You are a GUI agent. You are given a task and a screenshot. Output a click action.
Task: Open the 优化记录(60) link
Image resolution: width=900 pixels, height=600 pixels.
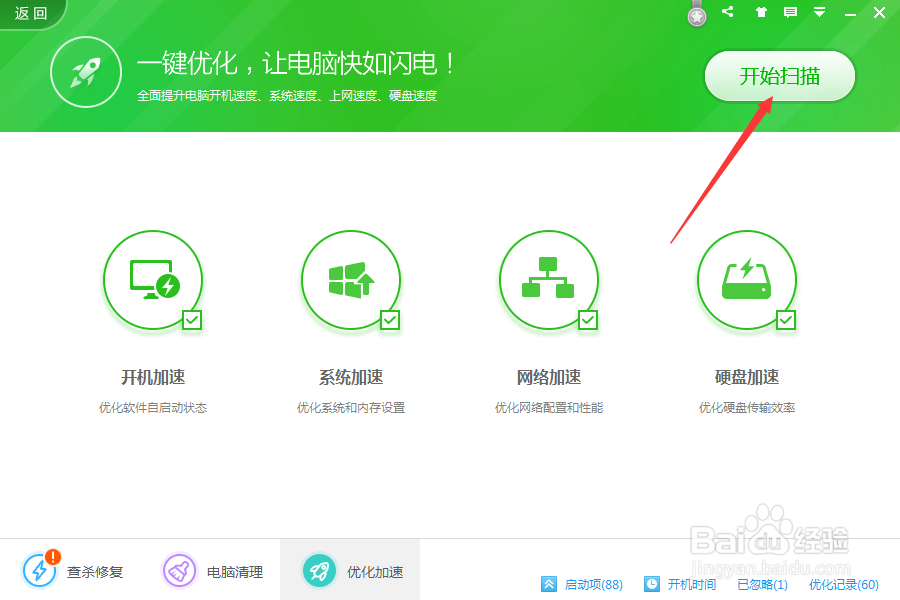[x=844, y=584]
